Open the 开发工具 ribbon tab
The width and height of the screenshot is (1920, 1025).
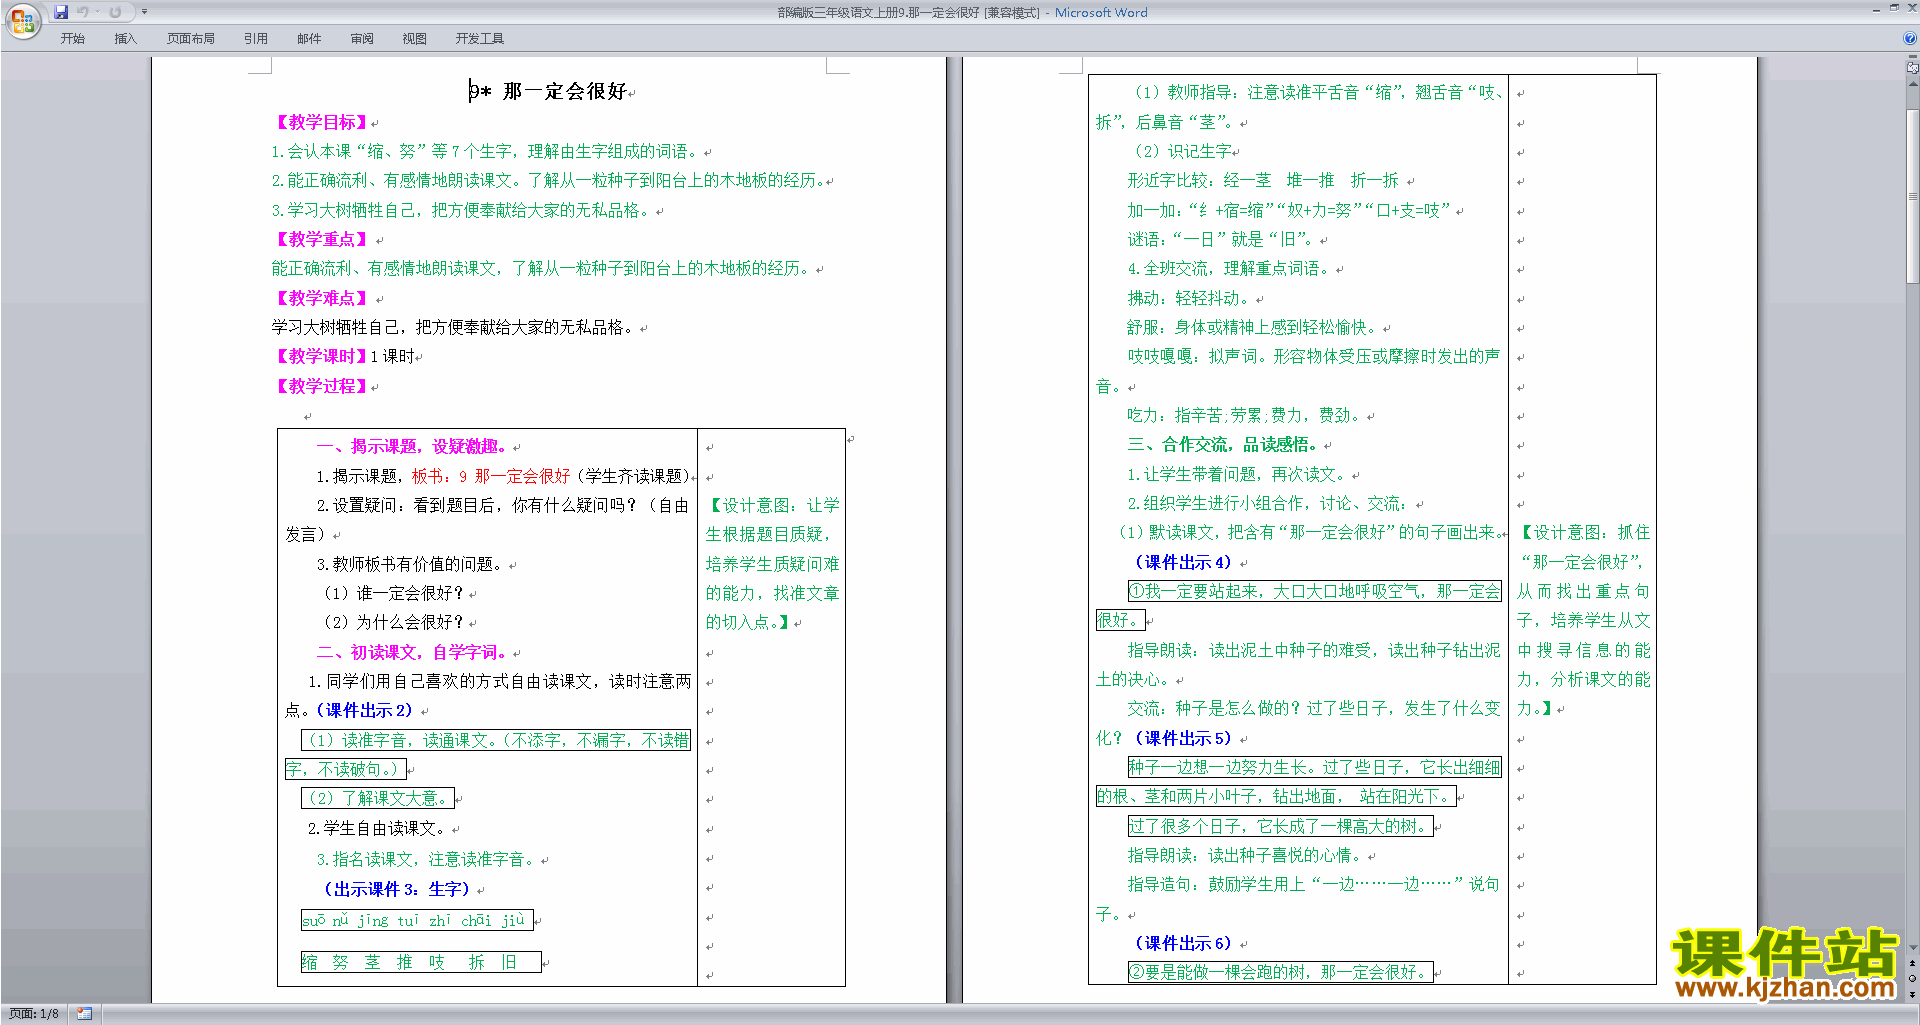[480, 39]
